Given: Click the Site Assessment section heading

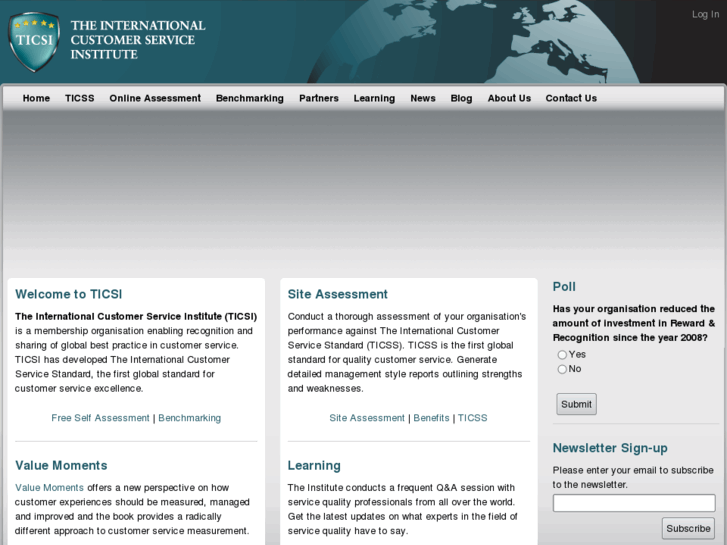Looking at the screenshot, I should pos(338,295).
